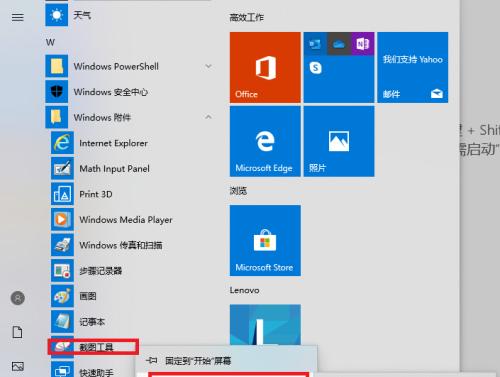The width and height of the screenshot is (500, 377).
Task: Open the 邮件 Mail tile
Action: point(413,67)
